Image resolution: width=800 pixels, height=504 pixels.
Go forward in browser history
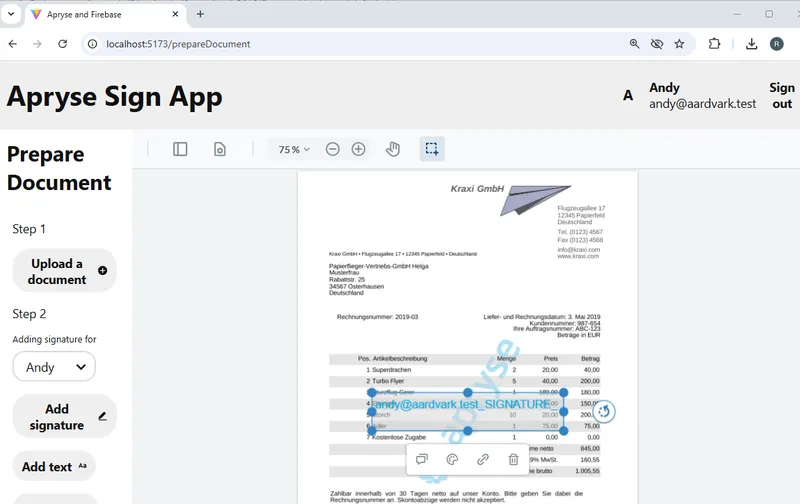click(x=37, y=44)
